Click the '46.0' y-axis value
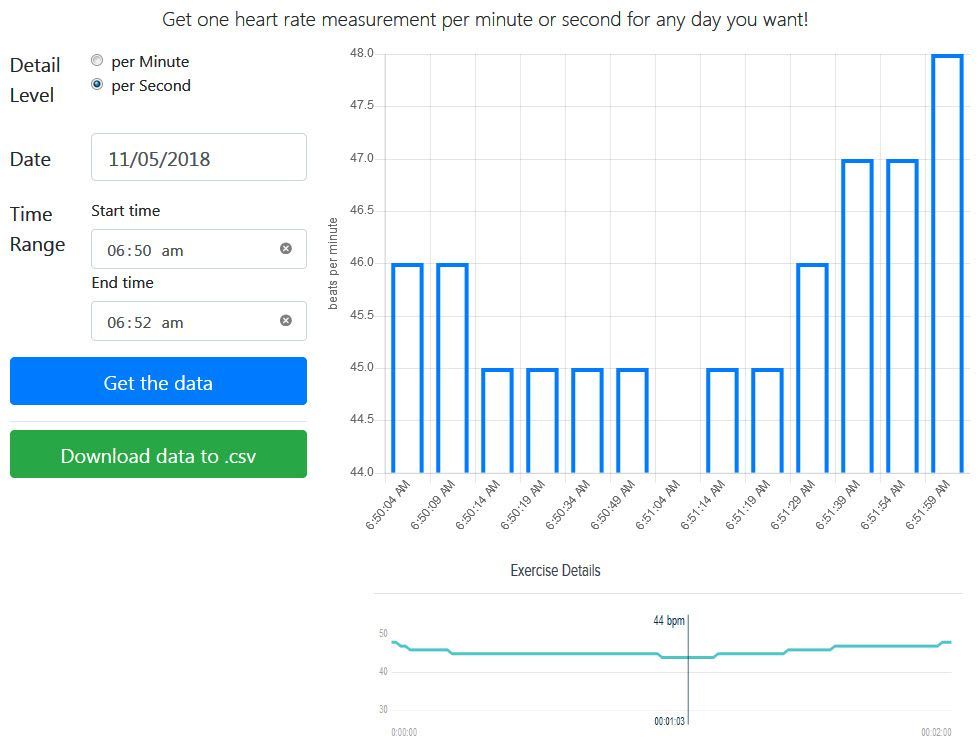The height and width of the screenshot is (747, 980). point(362,263)
